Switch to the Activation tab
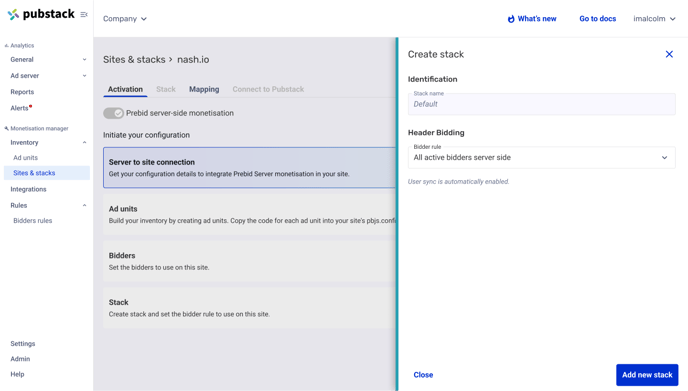The width and height of the screenshot is (688, 391). coord(125,89)
